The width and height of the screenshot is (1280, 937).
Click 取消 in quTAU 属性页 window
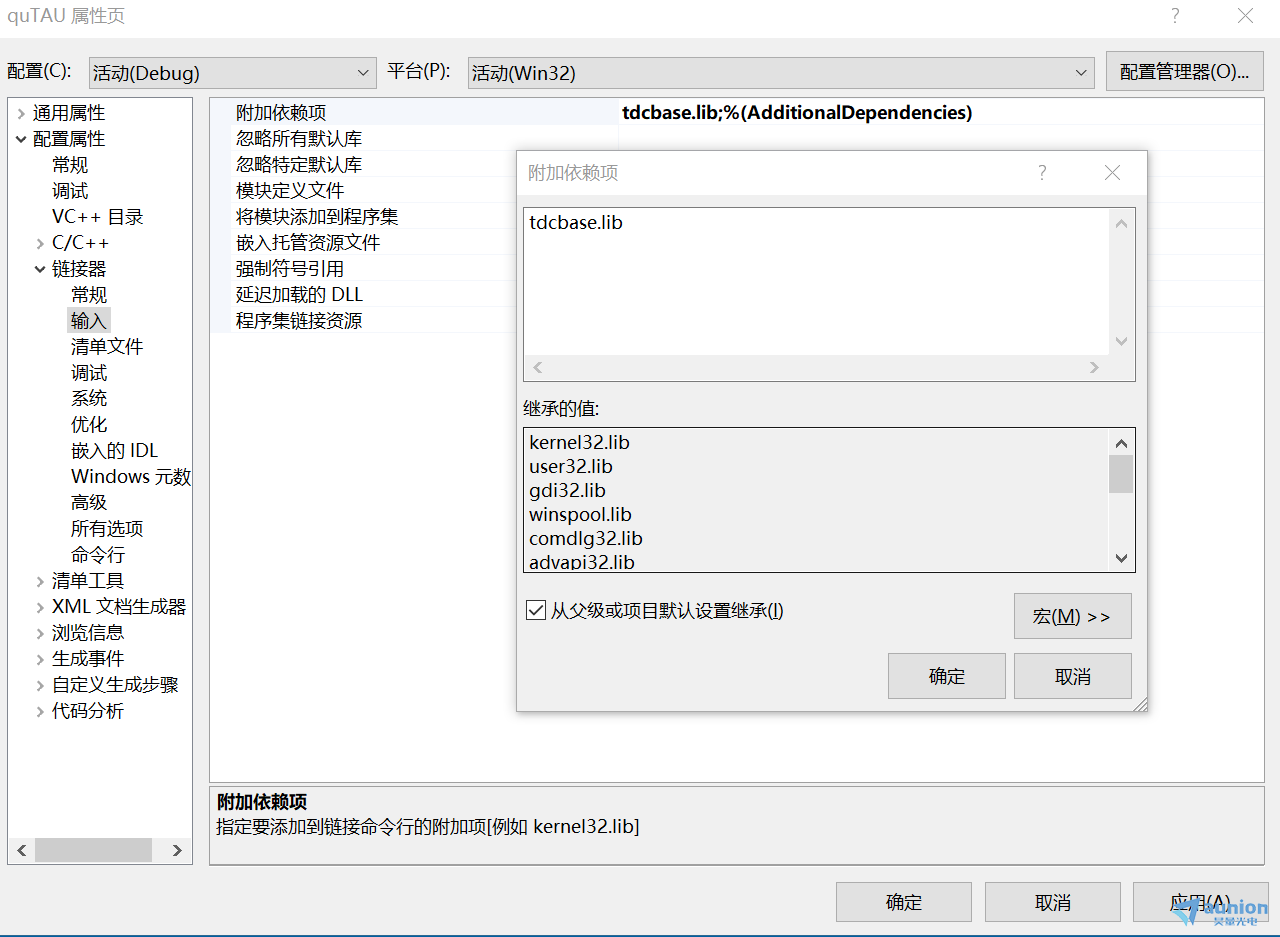(1052, 902)
